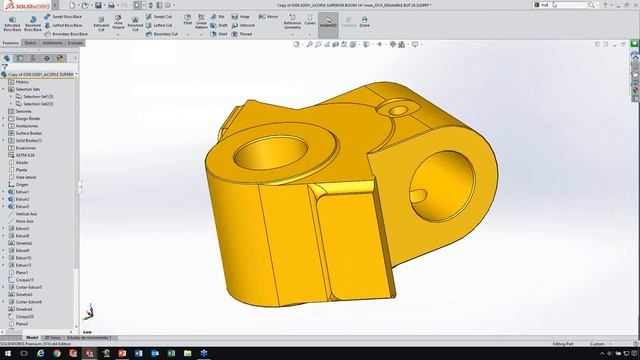Collapse the Selection Sets tree node

click(x=3, y=89)
